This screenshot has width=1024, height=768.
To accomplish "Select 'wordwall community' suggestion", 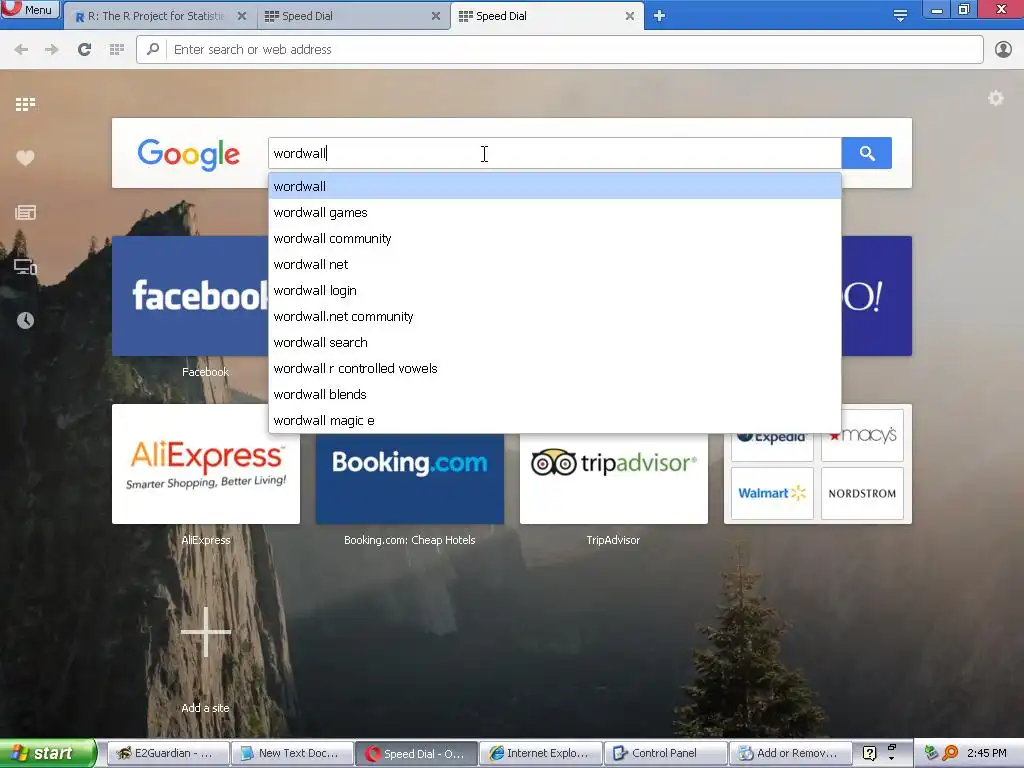I will point(554,238).
